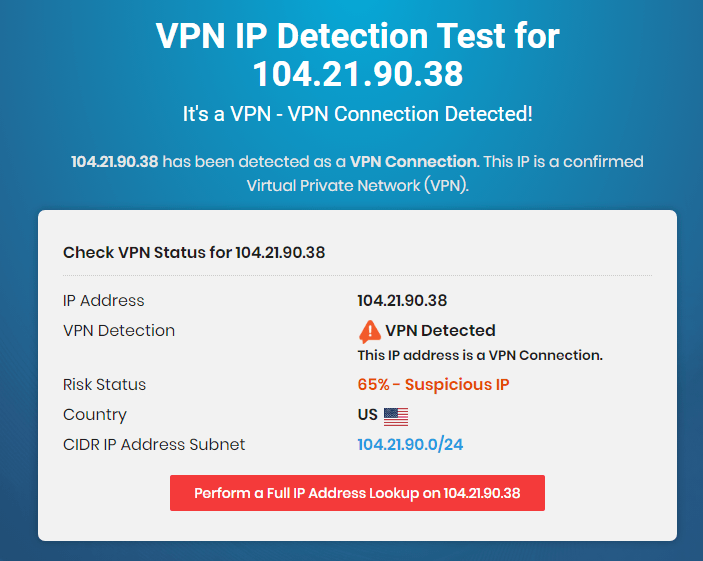703x561 pixels.
Task: Select the VPN Detected status label
Action: point(440,331)
